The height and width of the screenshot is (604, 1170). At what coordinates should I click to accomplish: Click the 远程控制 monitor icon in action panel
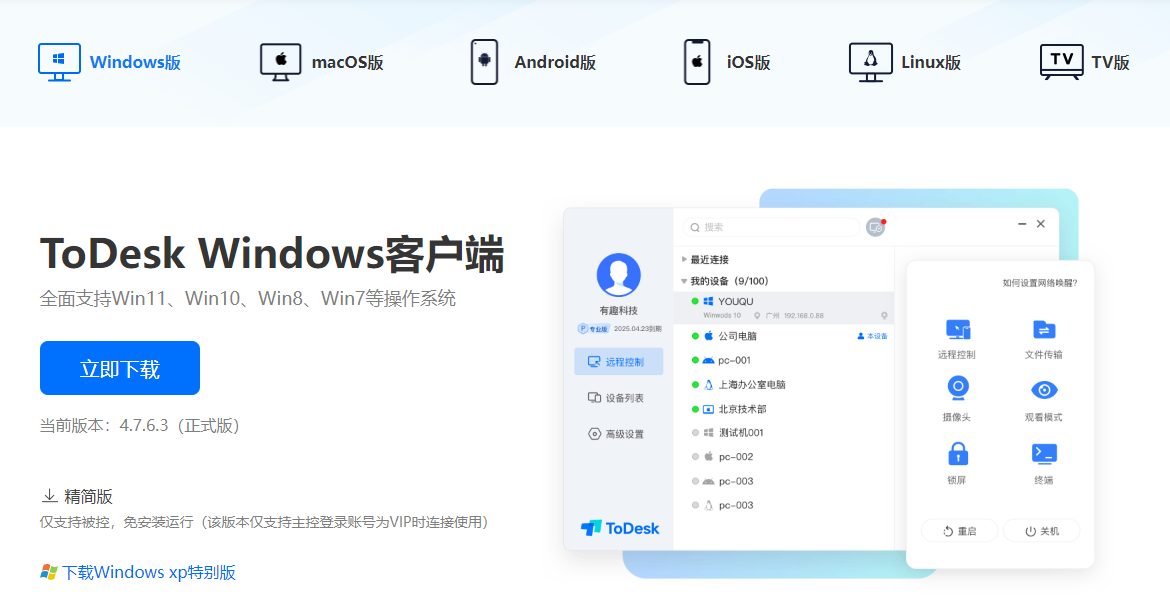point(957,329)
